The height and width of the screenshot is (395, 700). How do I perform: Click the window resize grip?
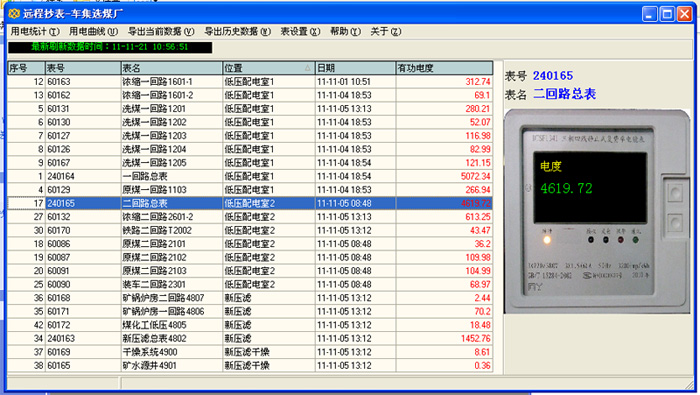[690, 385]
